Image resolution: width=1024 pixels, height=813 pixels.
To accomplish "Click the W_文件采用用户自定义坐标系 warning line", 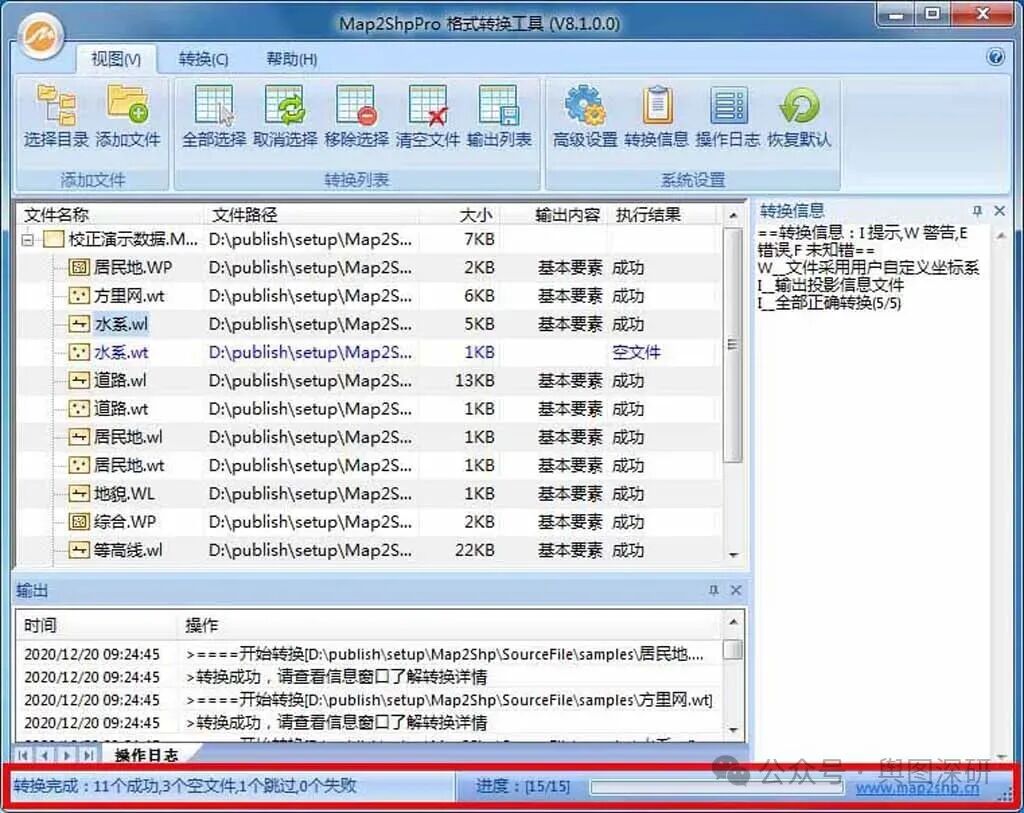I will [868, 268].
